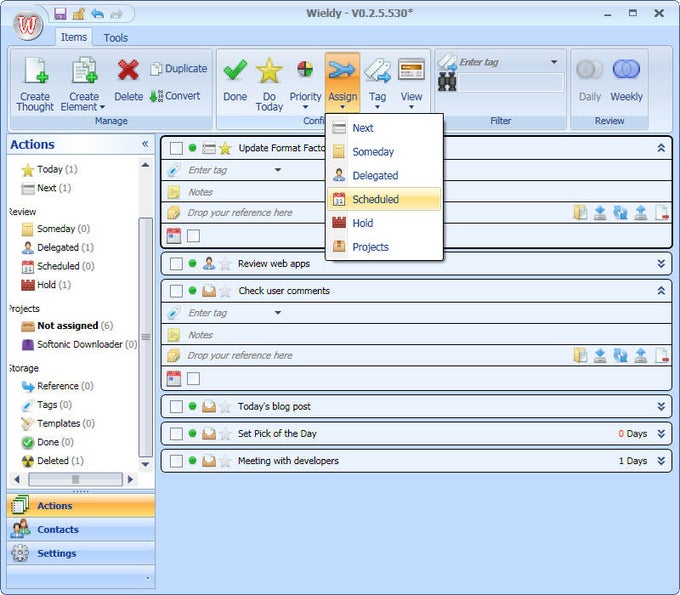The height and width of the screenshot is (595, 680).
Task: Click the padlock icon in quick toolbar
Action: 78,14
